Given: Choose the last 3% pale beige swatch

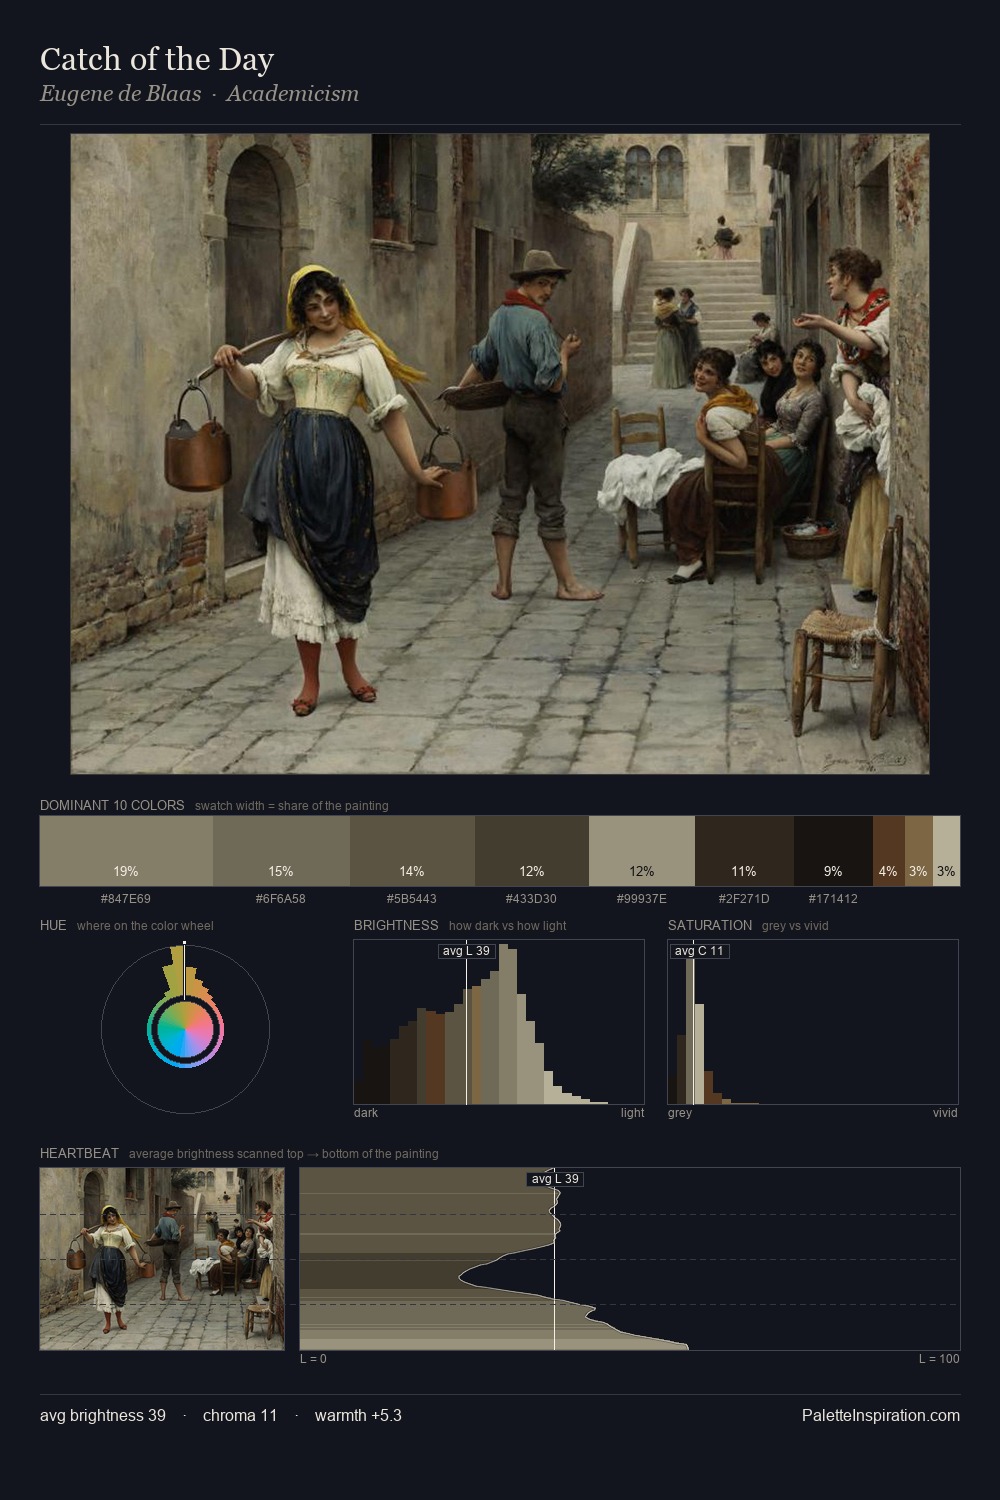Looking at the screenshot, I should 946,851.
